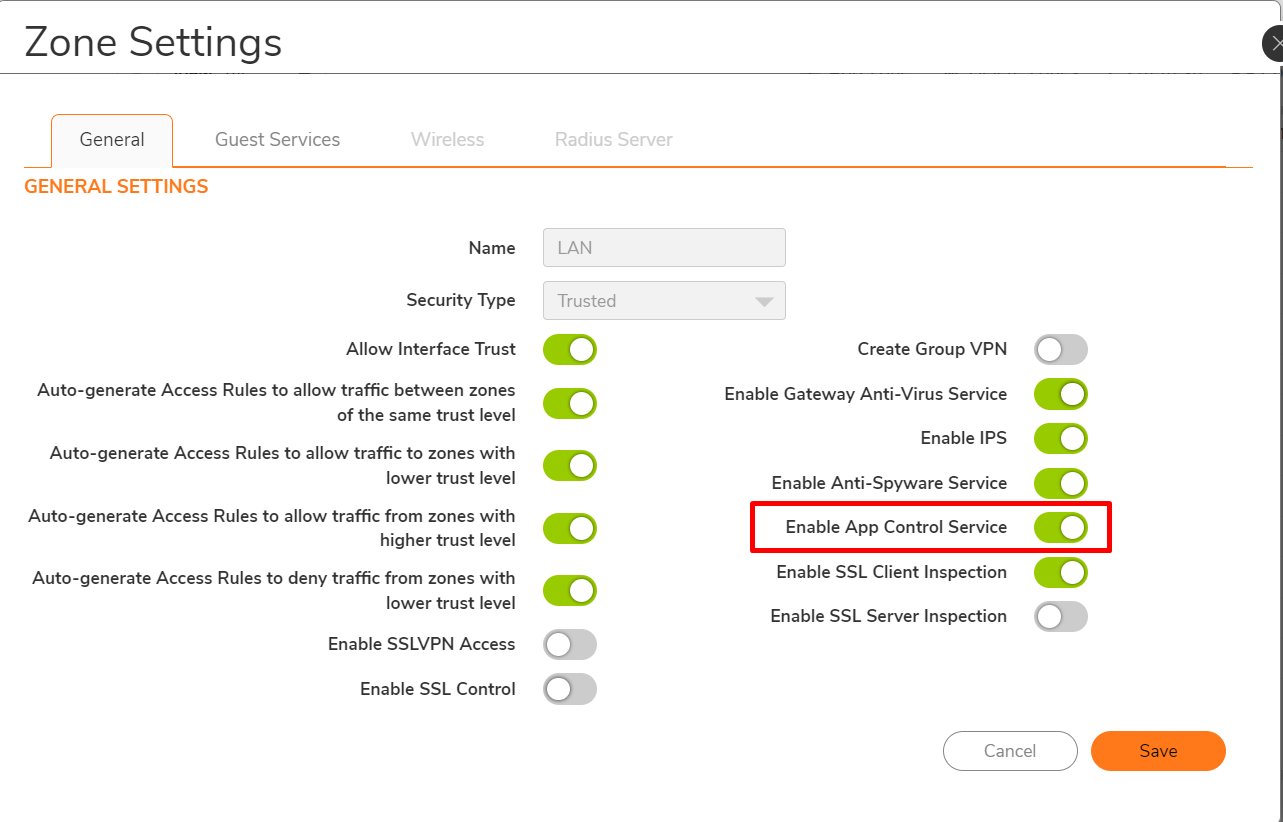Disable Gateway Anti-Virus Service switch
The width and height of the screenshot is (1283, 822).
1061,394
